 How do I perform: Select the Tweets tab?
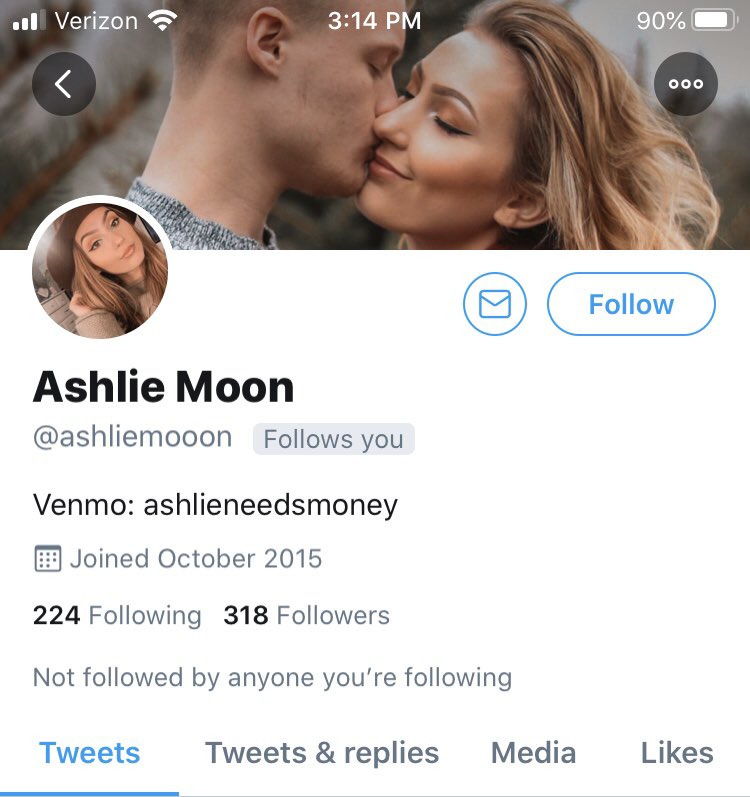click(x=89, y=753)
